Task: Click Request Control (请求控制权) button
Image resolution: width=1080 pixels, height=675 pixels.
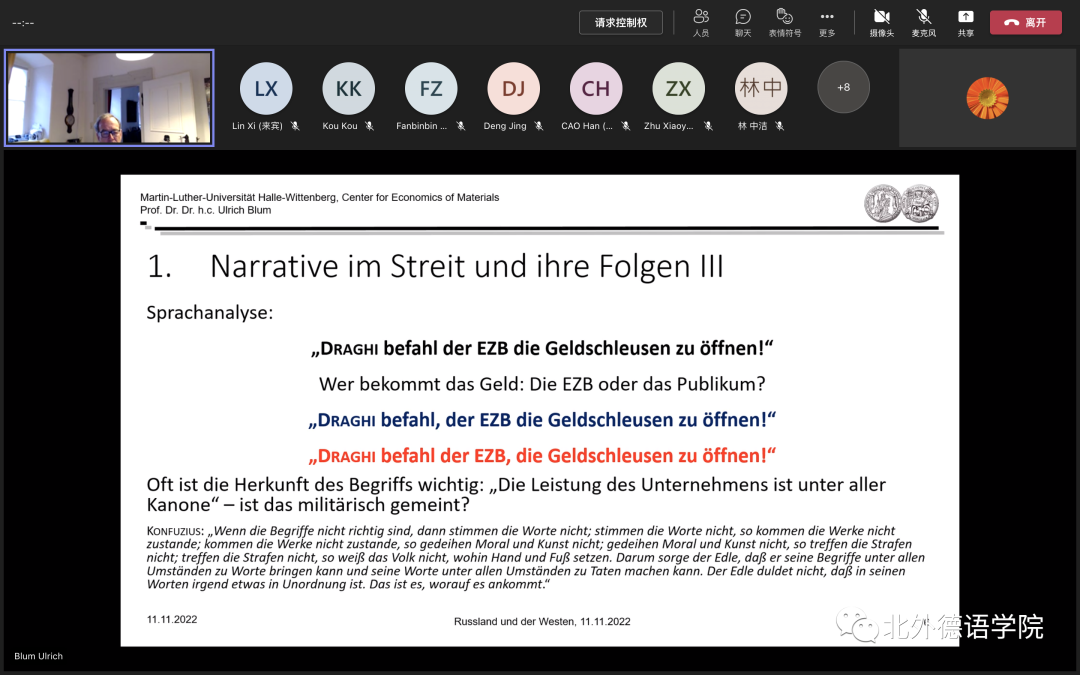Action: tap(620, 22)
